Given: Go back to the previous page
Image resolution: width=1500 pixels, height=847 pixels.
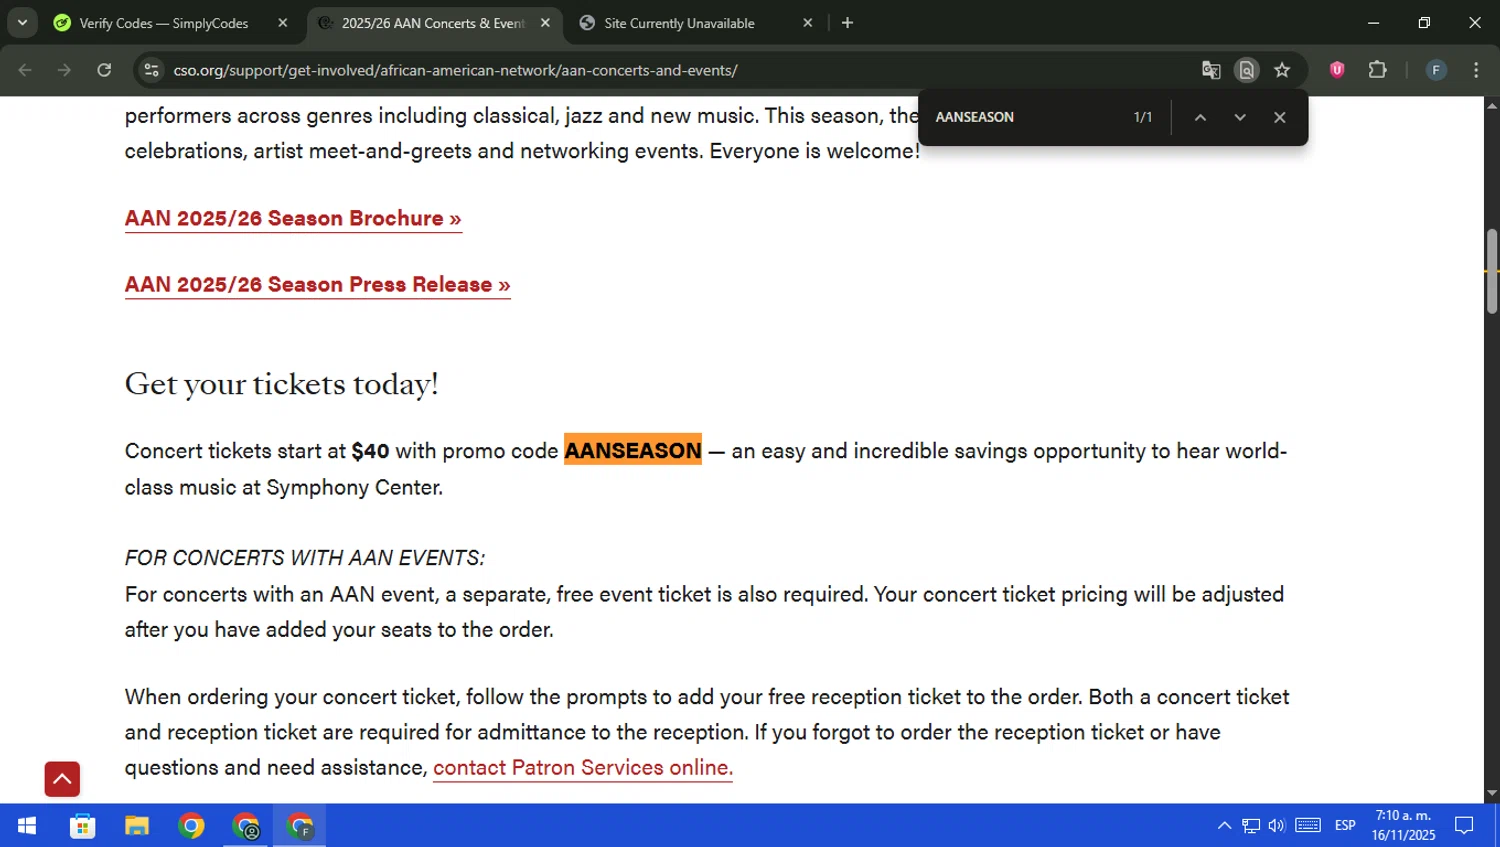Looking at the screenshot, I should (25, 70).
